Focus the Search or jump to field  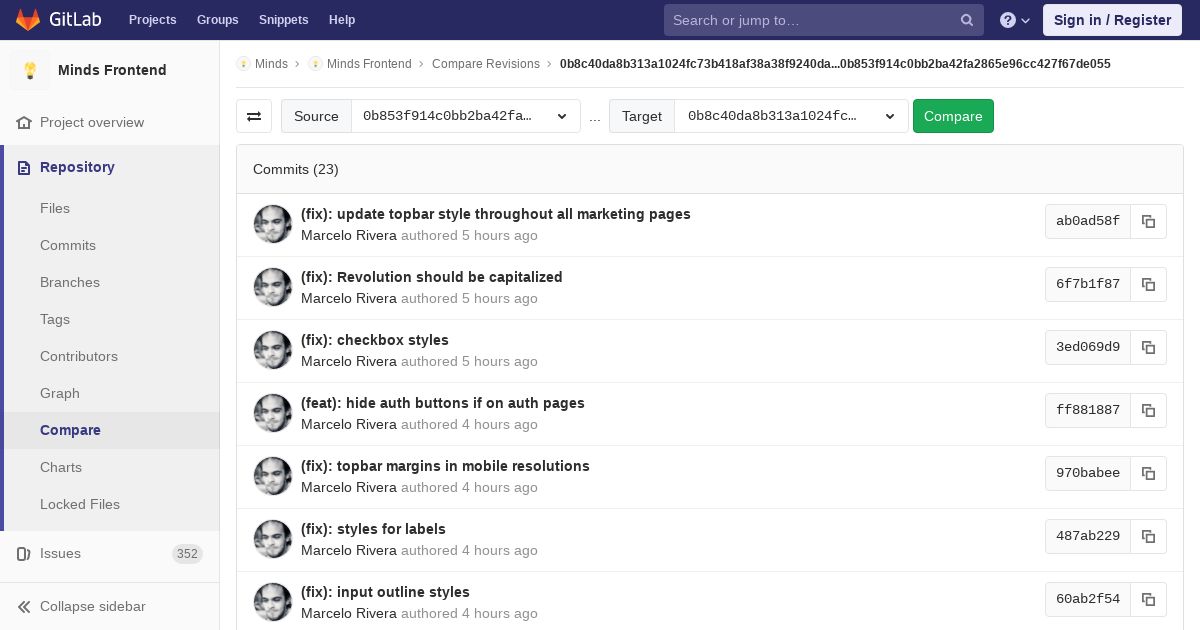coord(814,20)
